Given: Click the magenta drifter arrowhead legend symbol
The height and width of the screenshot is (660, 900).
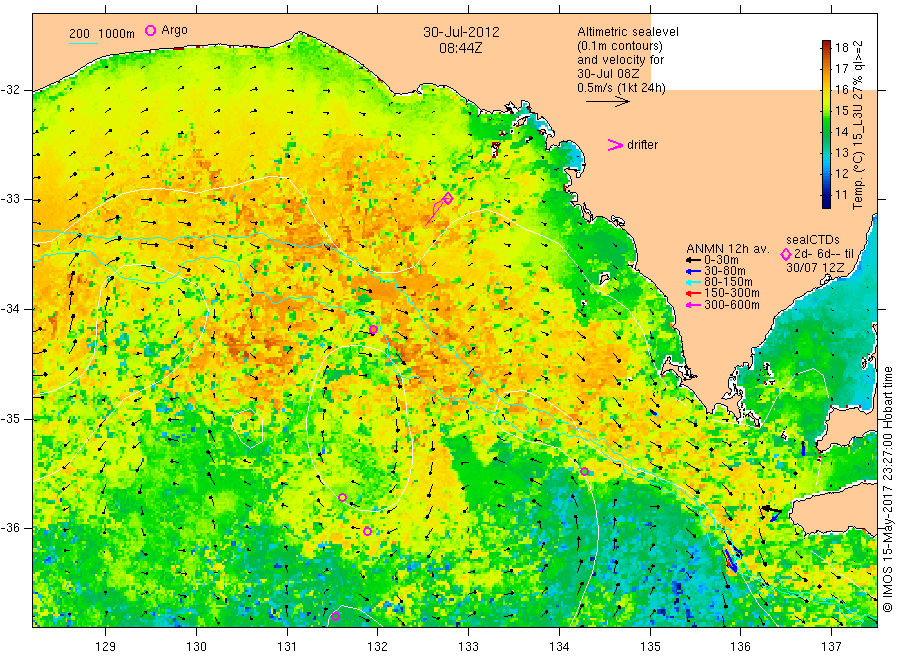Looking at the screenshot, I should pos(615,145).
